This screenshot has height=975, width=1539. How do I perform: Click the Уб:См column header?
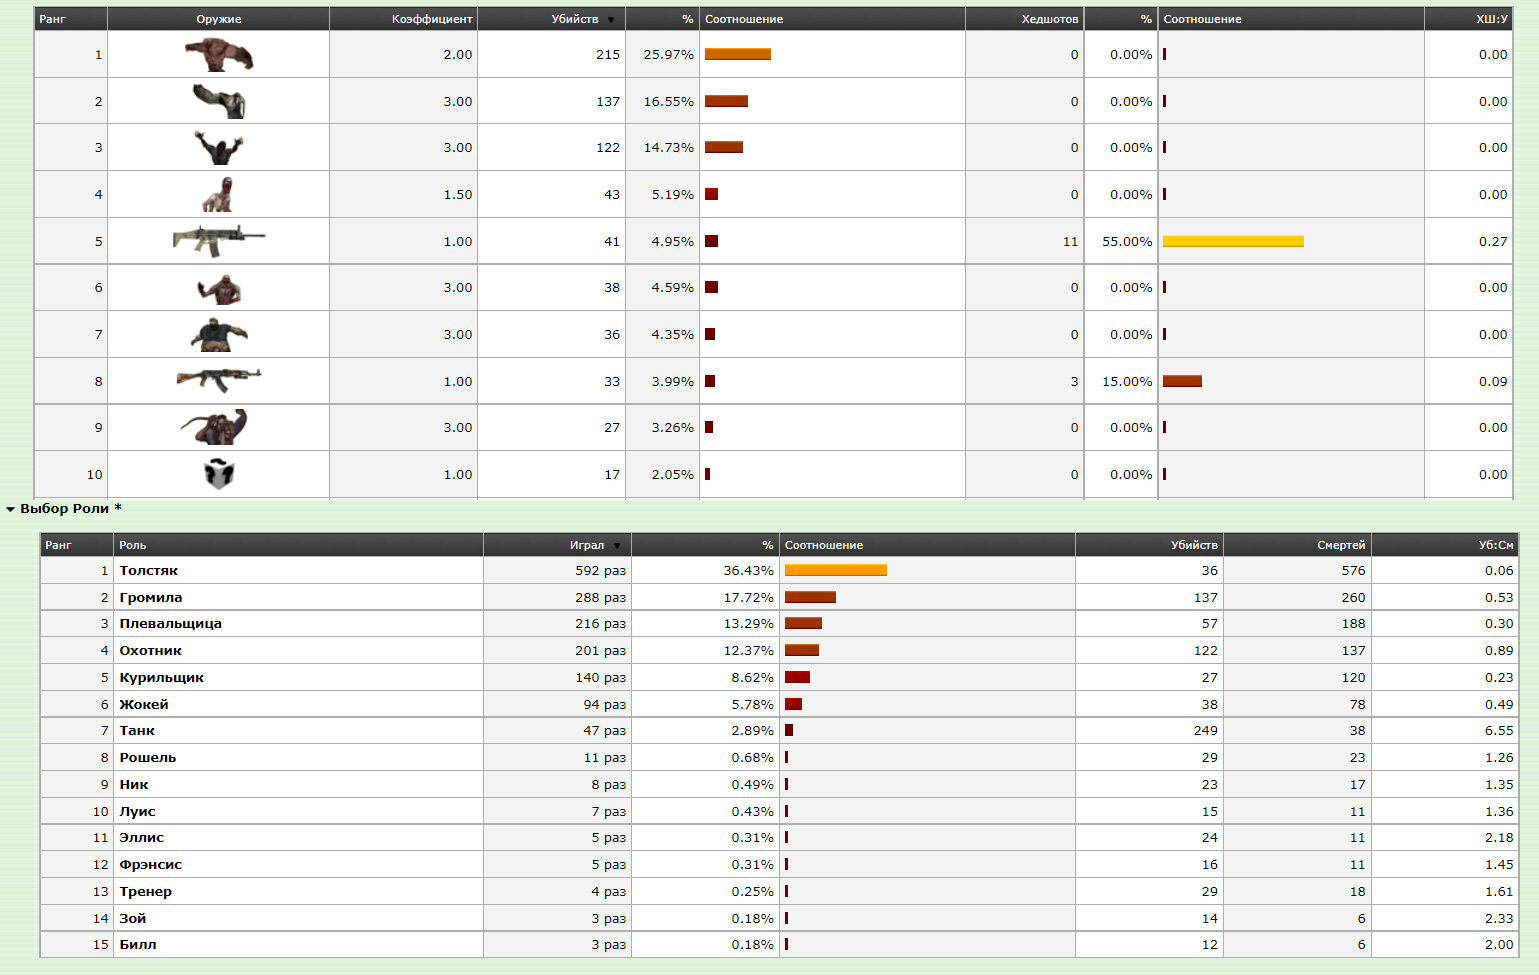coord(1495,545)
